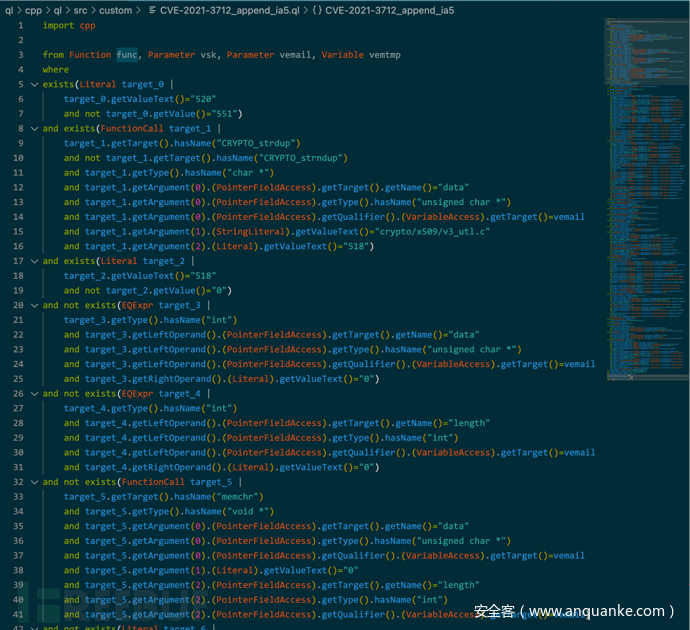Click line number 26 in the gutter

(x=18, y=393)
